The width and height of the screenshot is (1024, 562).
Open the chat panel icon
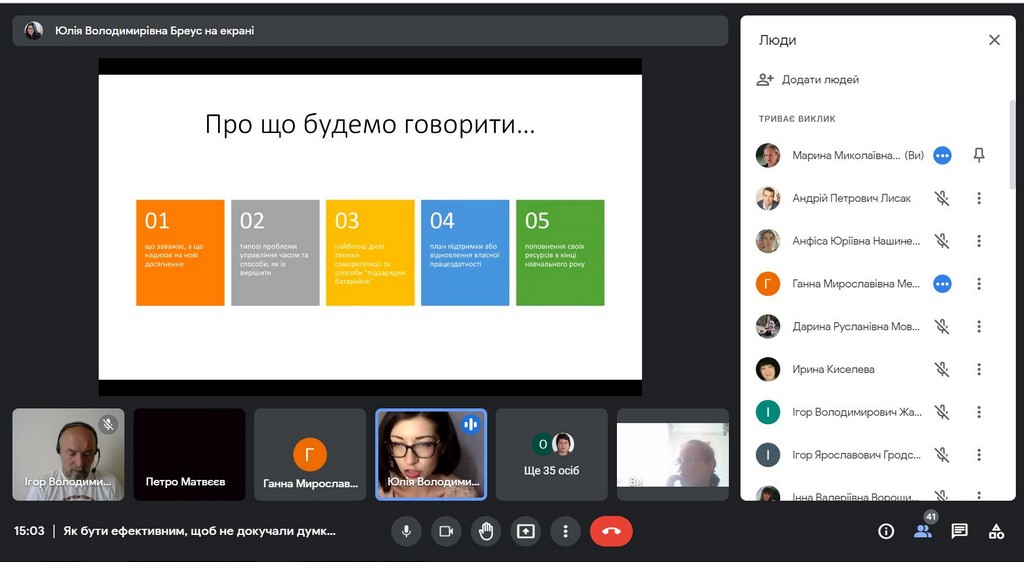pos(960,531)
